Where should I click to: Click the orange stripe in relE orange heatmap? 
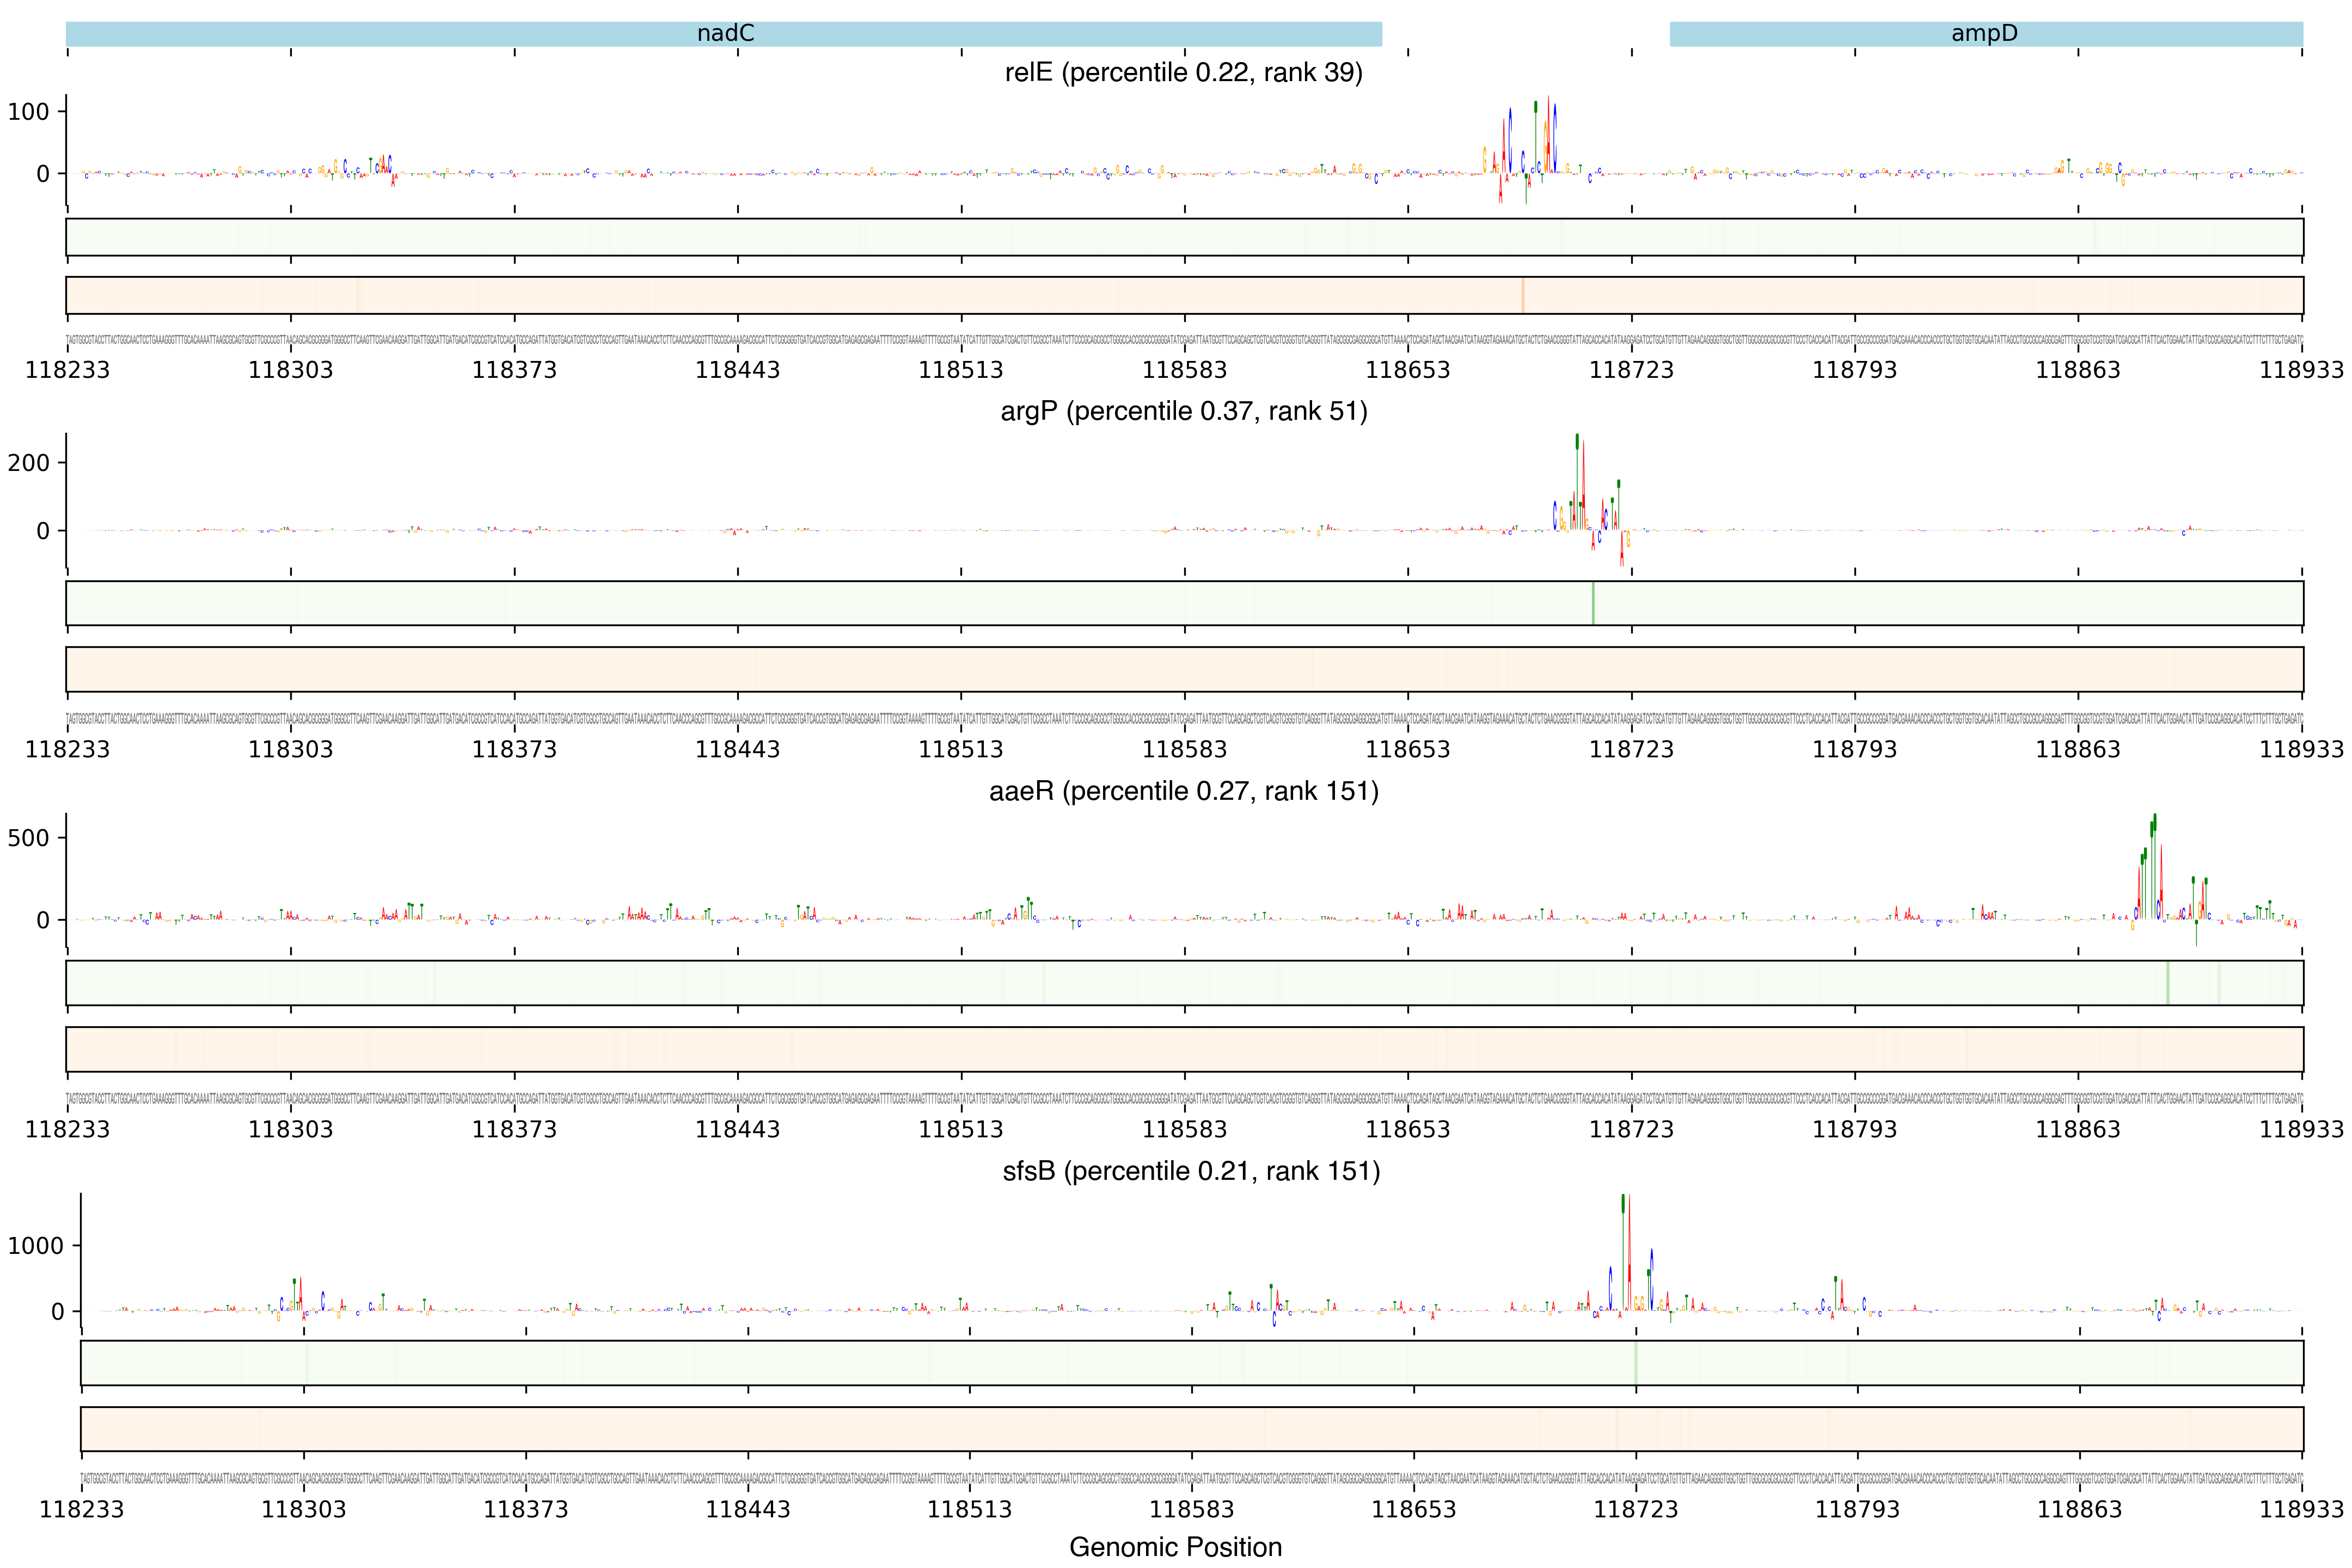(x=1522, y=295)
